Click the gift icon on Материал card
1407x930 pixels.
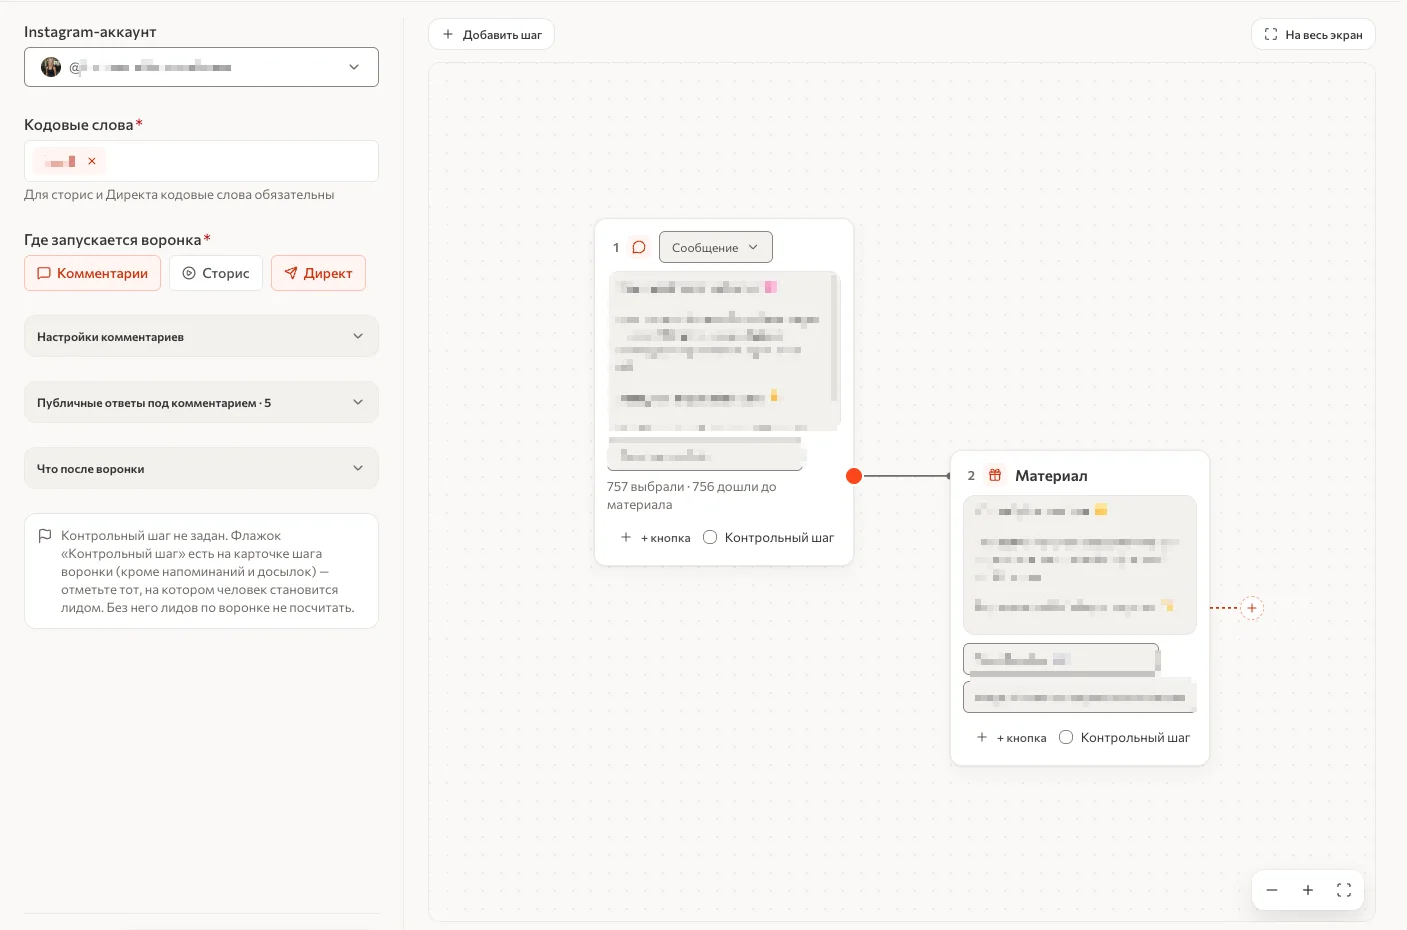(995, 475)
